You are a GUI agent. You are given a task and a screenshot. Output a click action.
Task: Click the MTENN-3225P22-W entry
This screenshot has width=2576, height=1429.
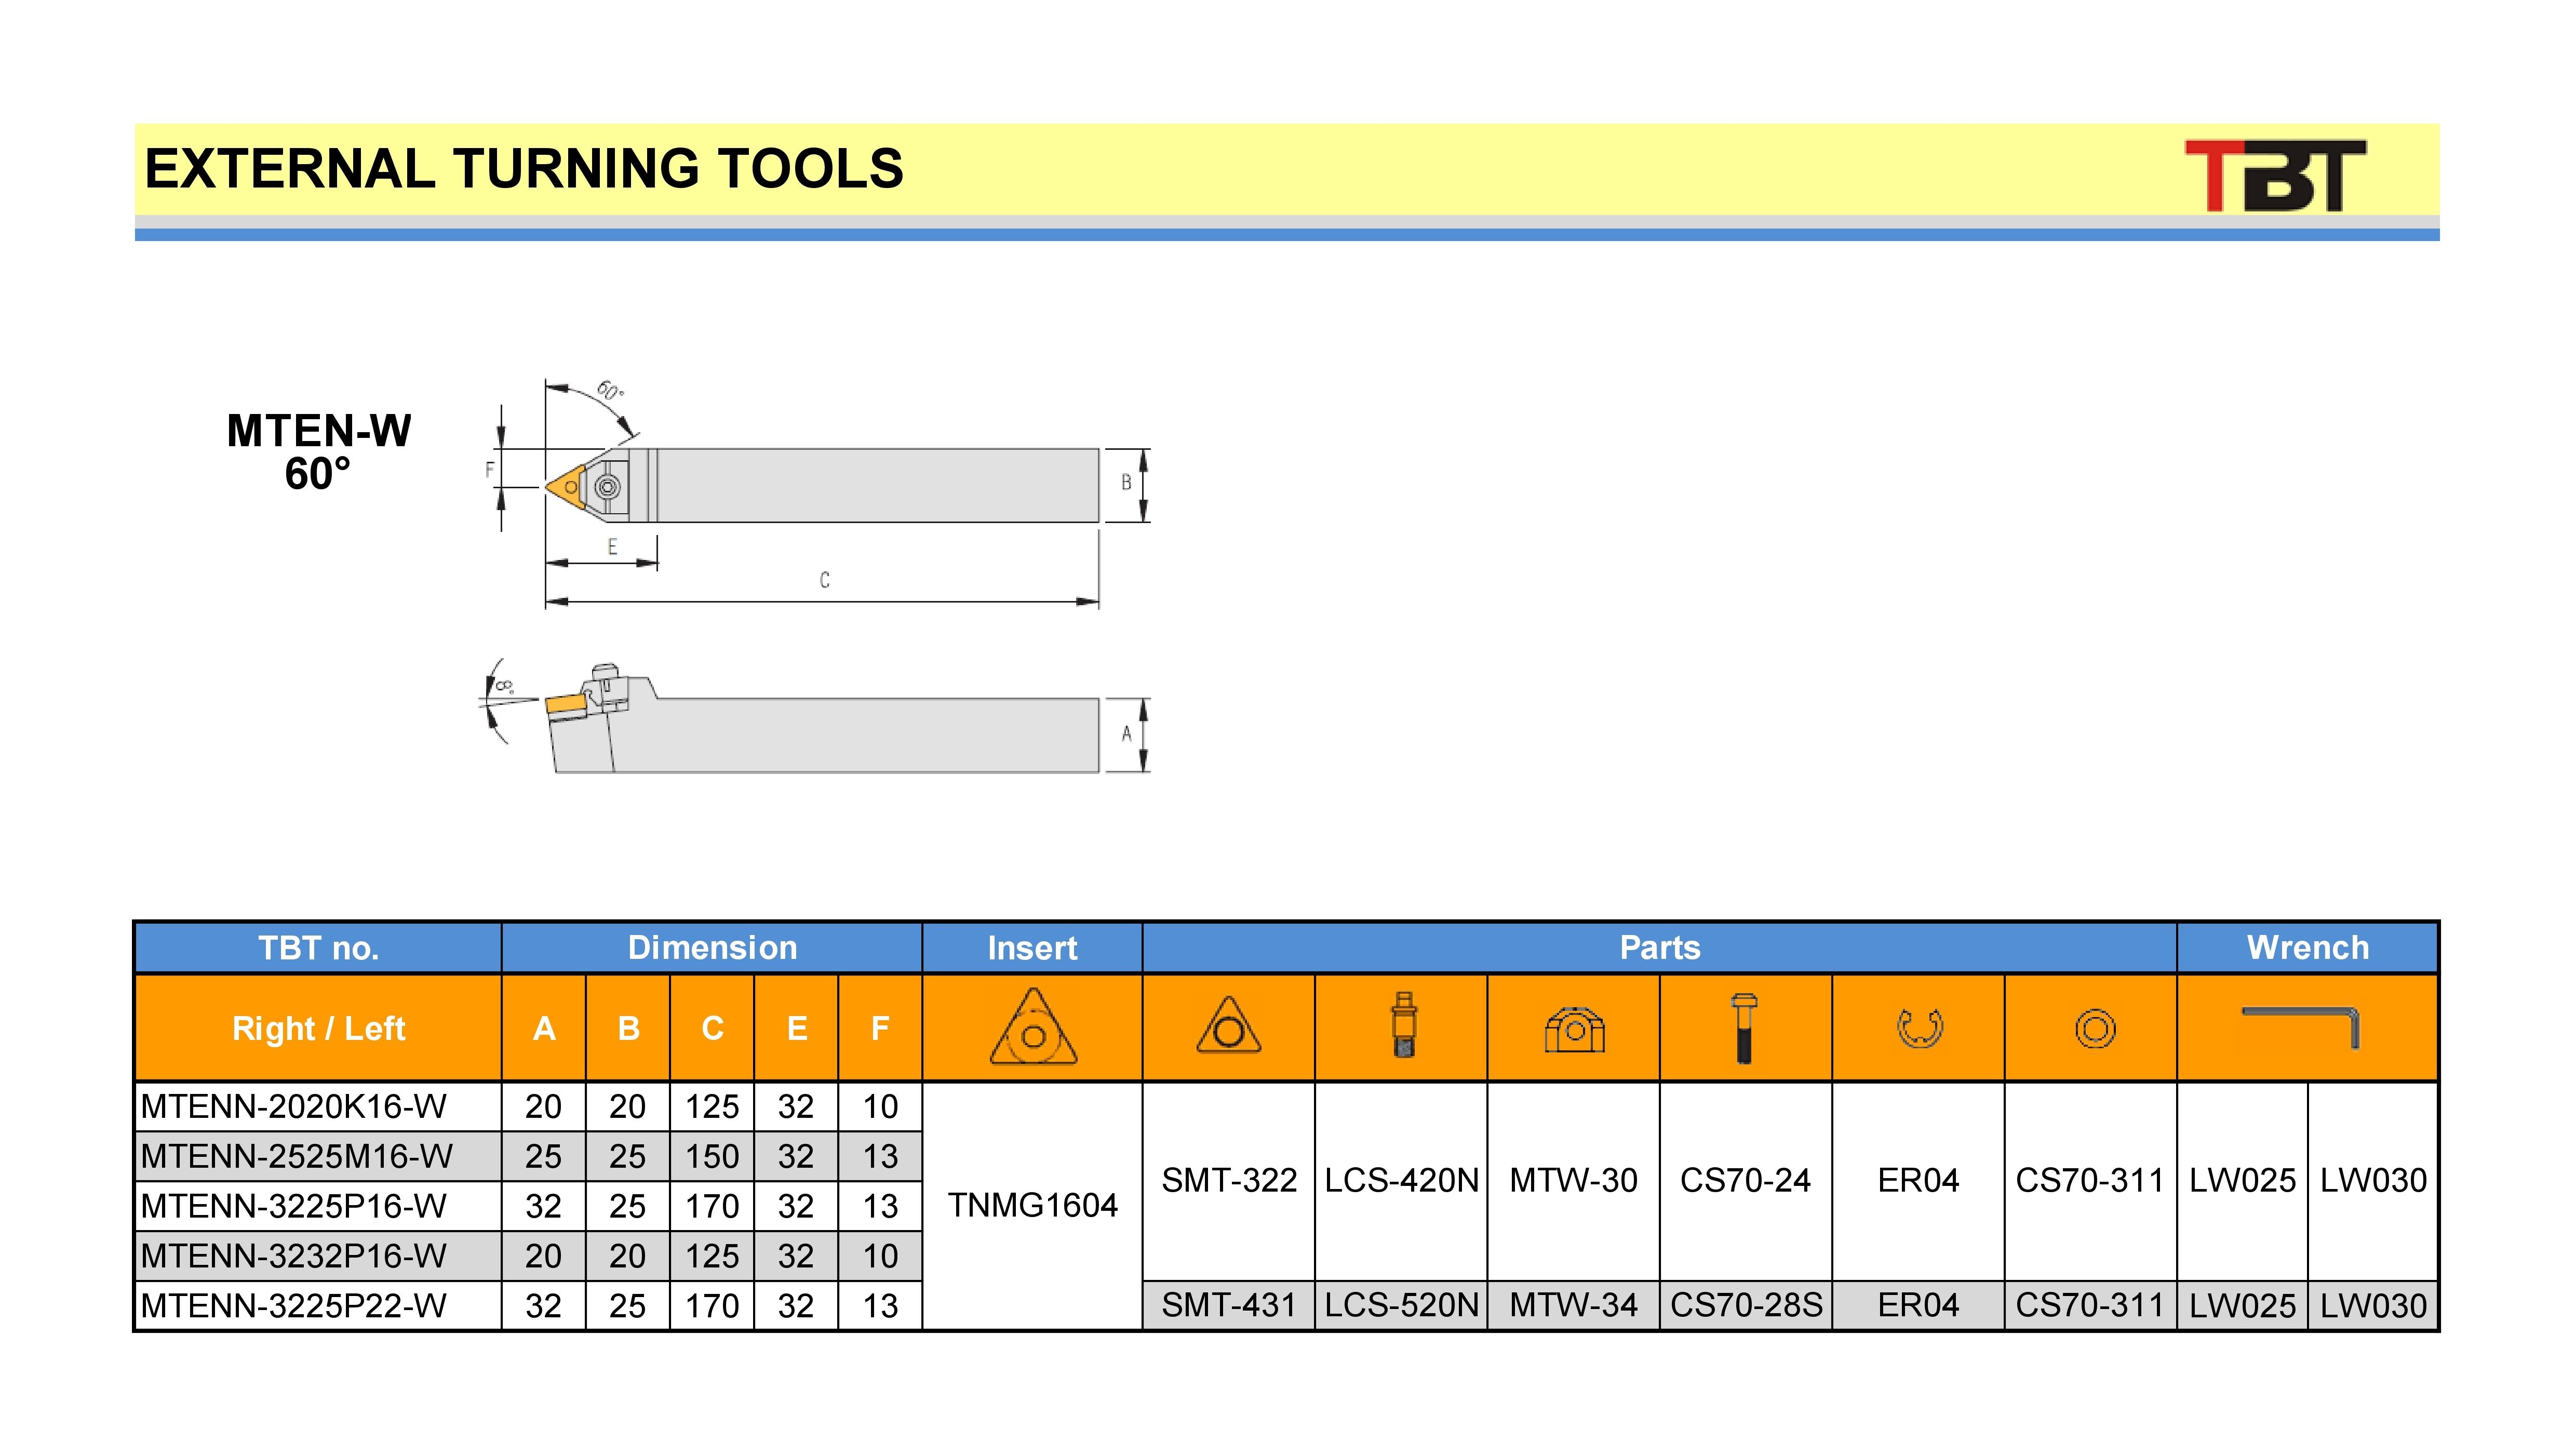click(x=294, y=1306)
